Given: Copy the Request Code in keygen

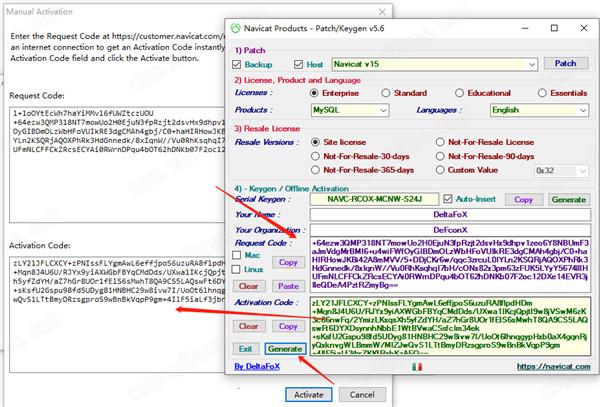Looking at the screenshot, I should pos(288,262).
